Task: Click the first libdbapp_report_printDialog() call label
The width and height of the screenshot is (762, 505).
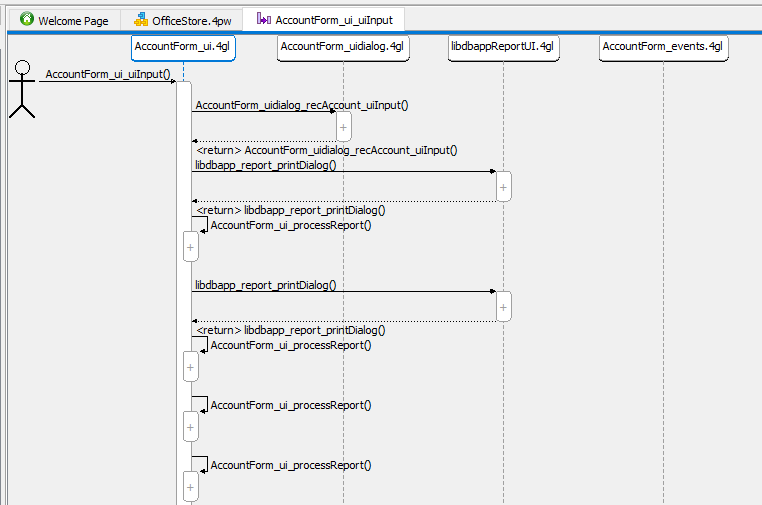Action: (x=266, y=165)
